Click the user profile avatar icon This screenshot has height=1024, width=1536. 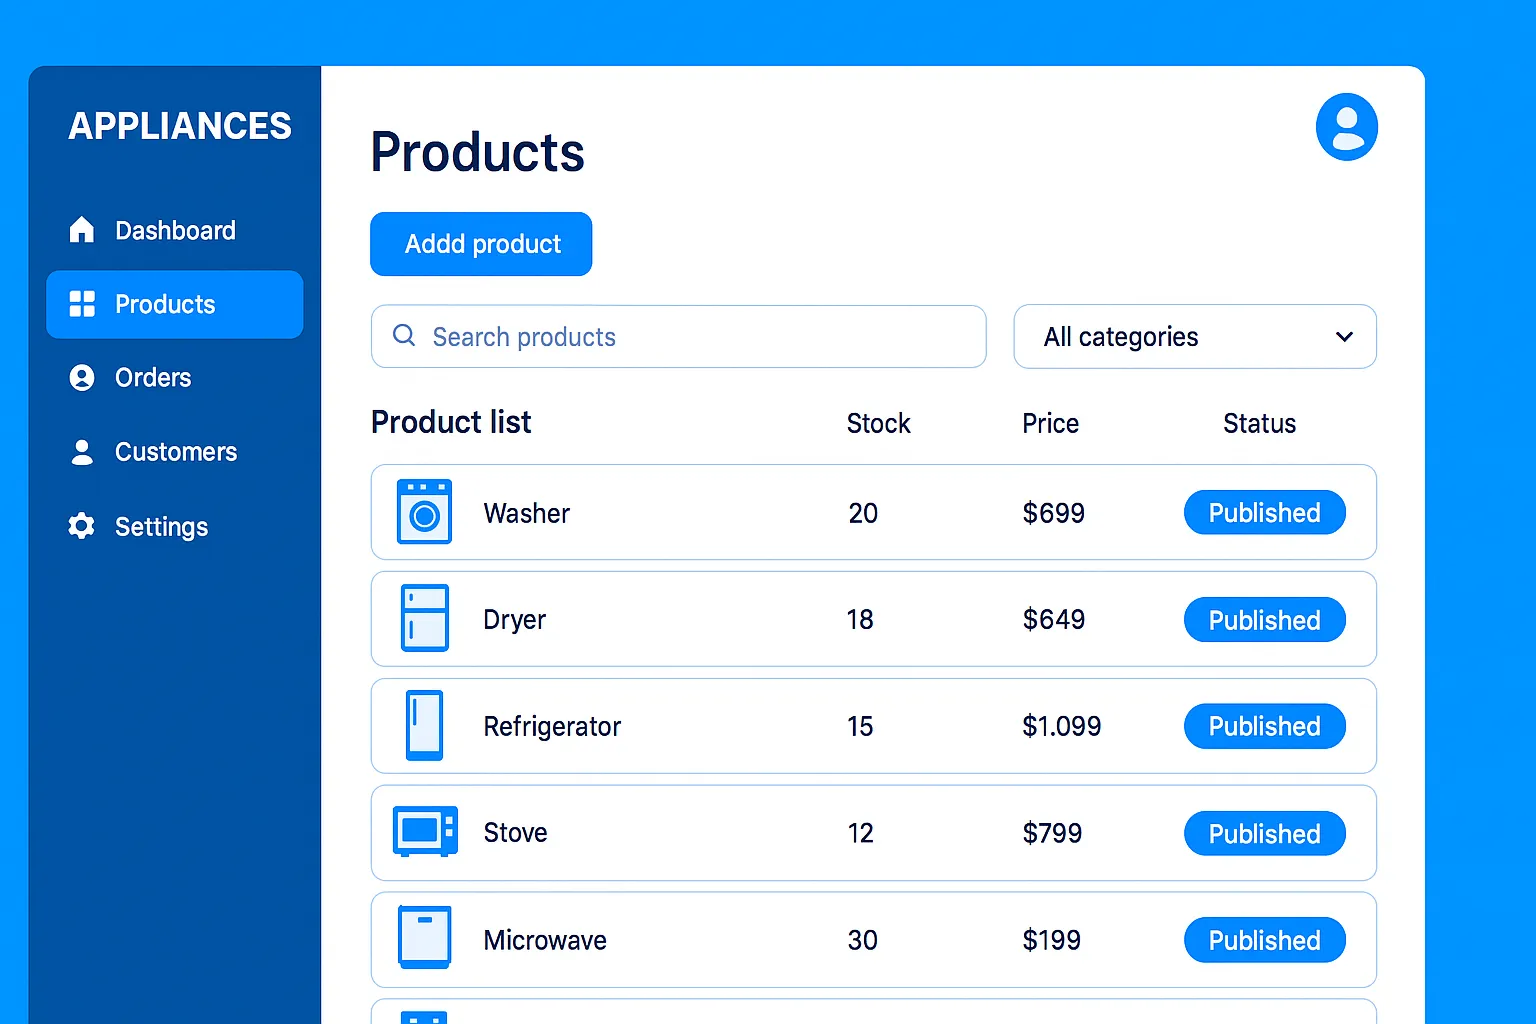point(1346,127)
